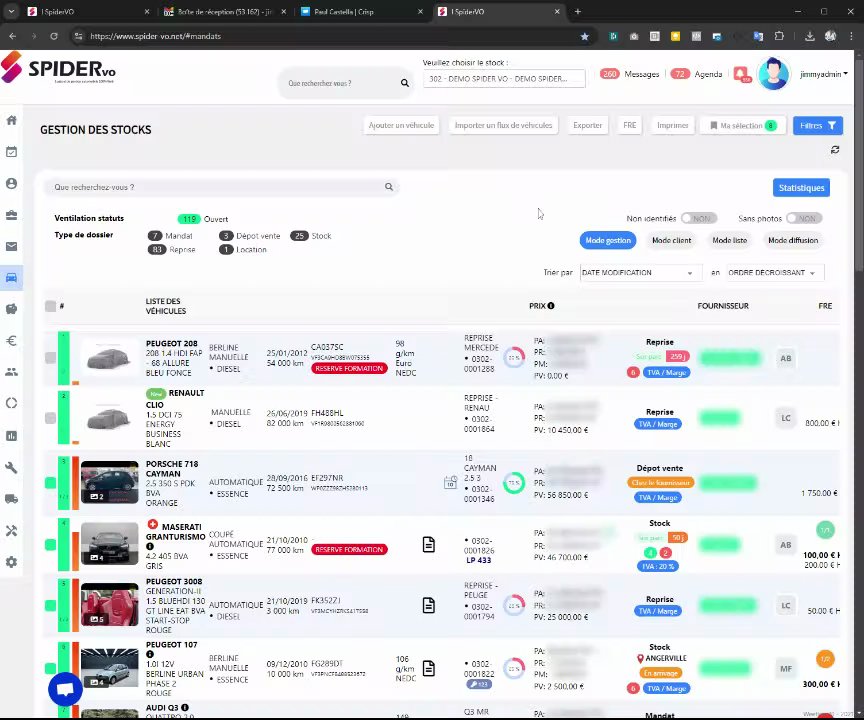The width and height of the screenshot is (864, 720).
Task: Toggle the Sans photos switch
Action: click(x=804, y=219)
